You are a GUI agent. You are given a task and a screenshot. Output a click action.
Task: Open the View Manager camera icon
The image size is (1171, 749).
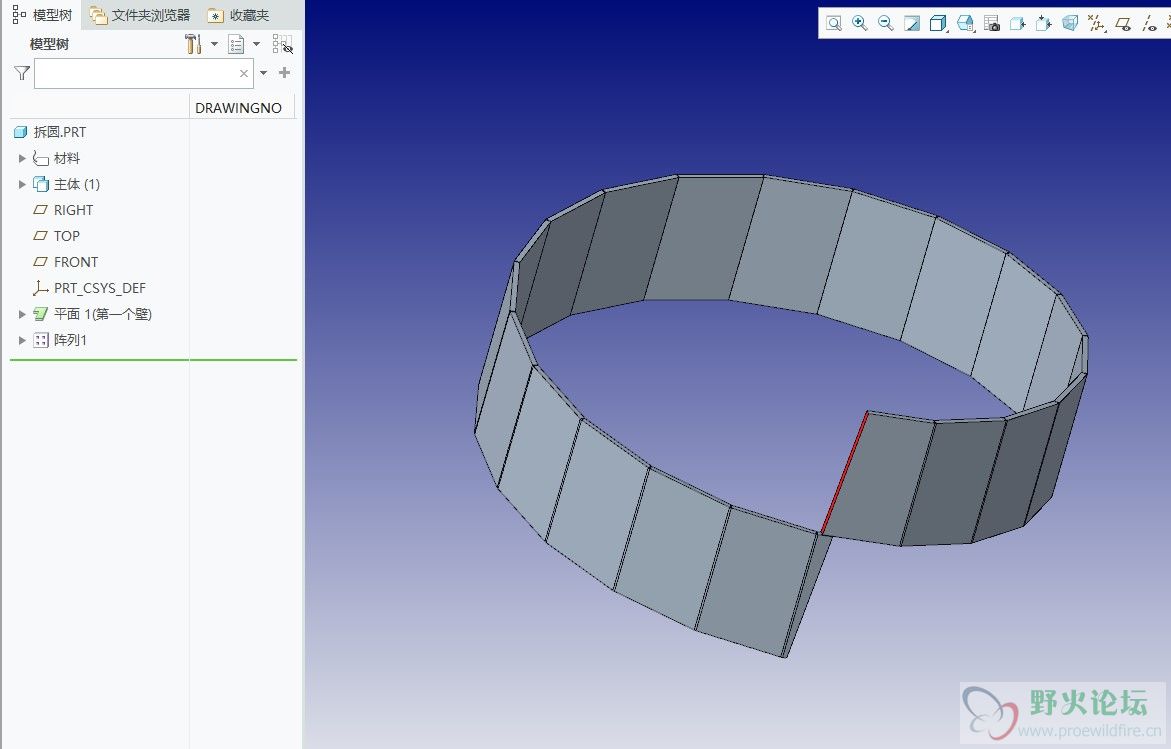[x=992, y=23]
